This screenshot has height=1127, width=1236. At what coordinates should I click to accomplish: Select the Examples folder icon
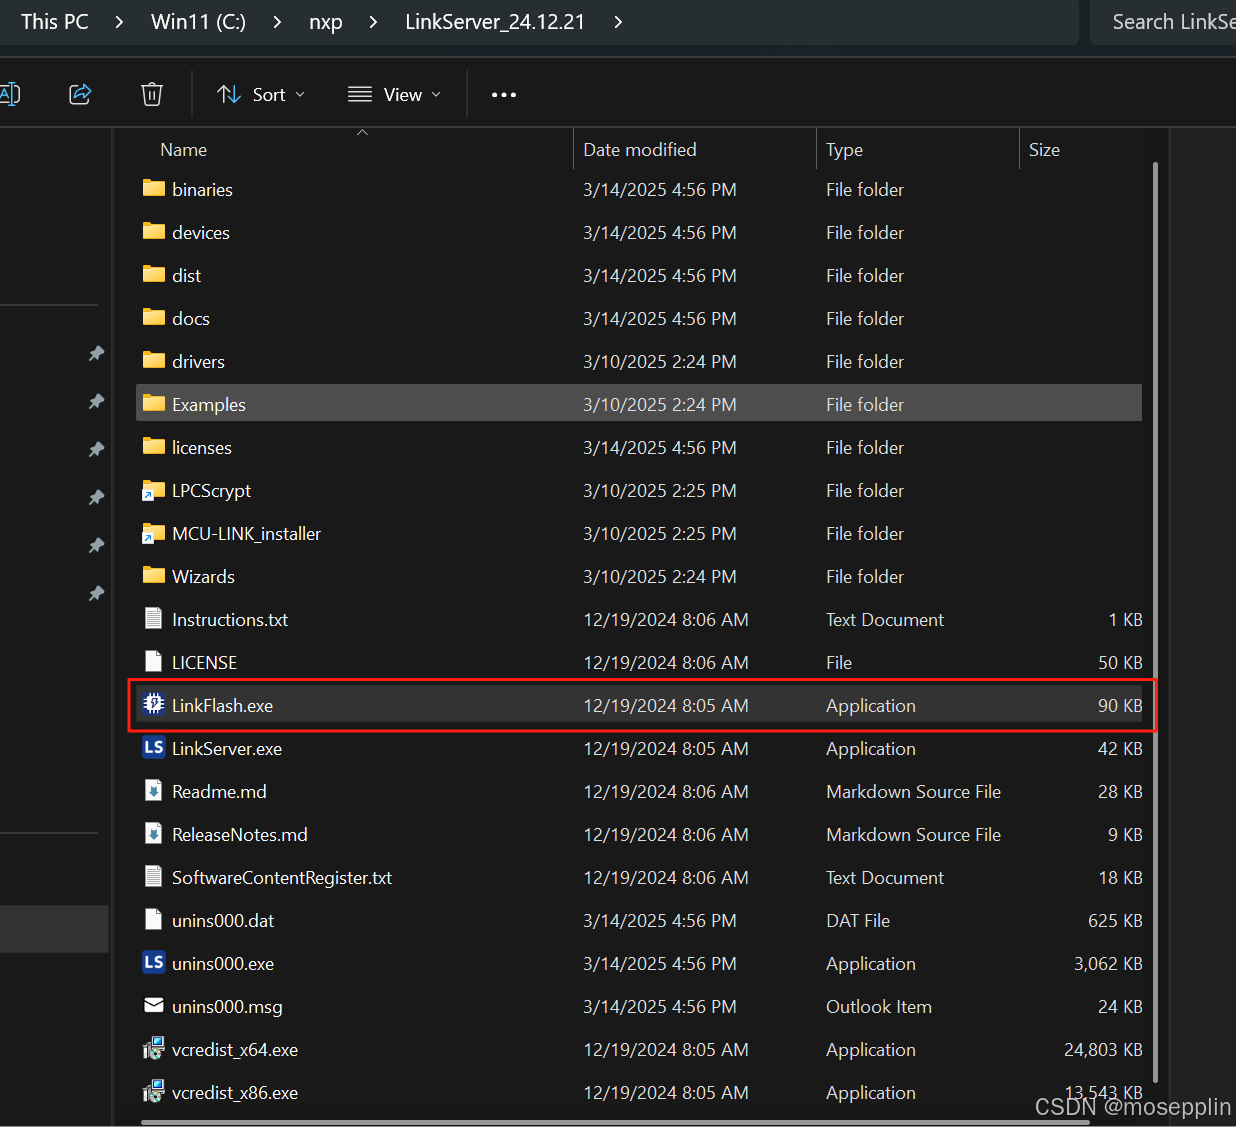tap(153, 403)
